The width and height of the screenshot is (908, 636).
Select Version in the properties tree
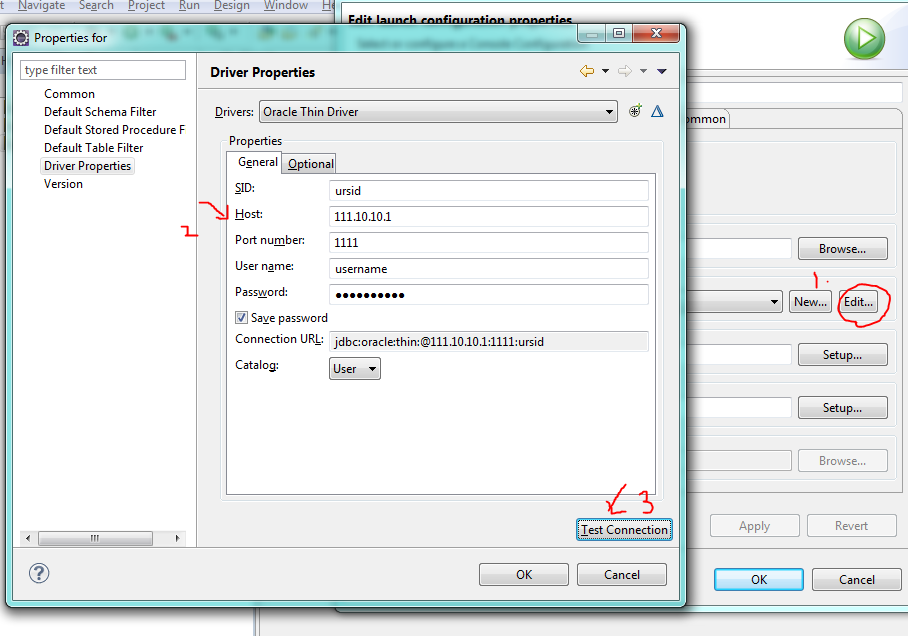point(63,184)
